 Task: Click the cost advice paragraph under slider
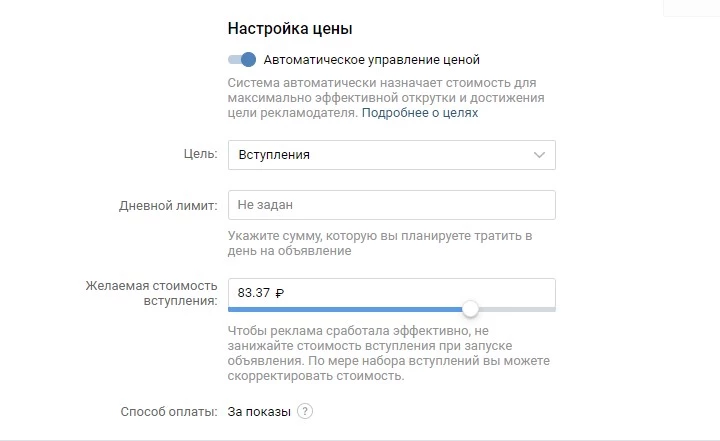pyautogui.click(x=388, y=353)
